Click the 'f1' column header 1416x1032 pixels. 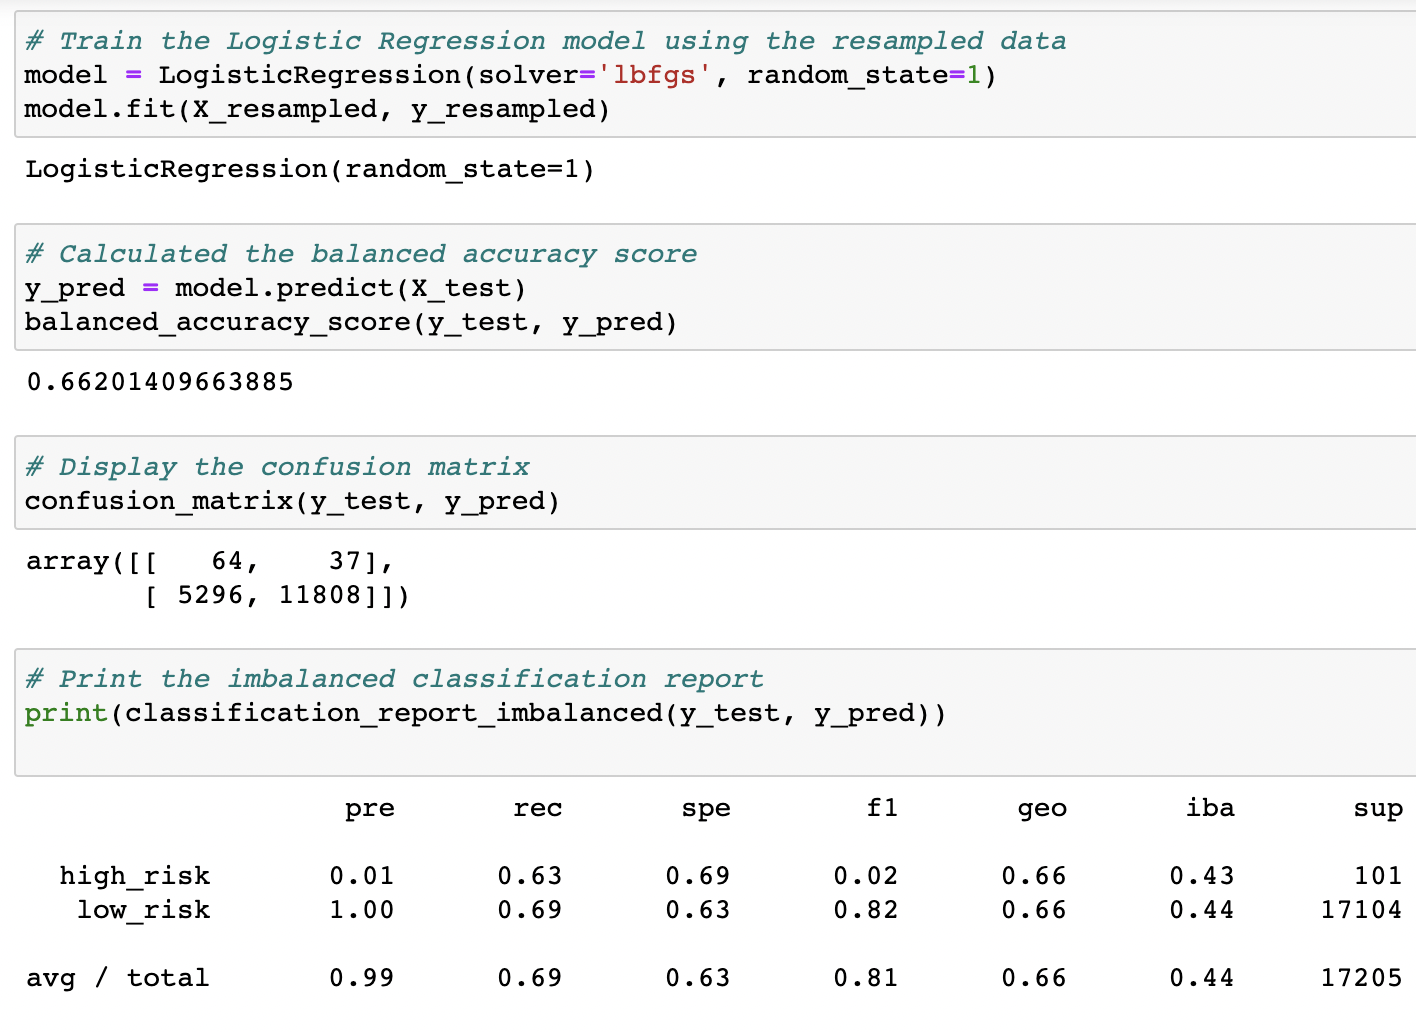(x=882, y=807)
